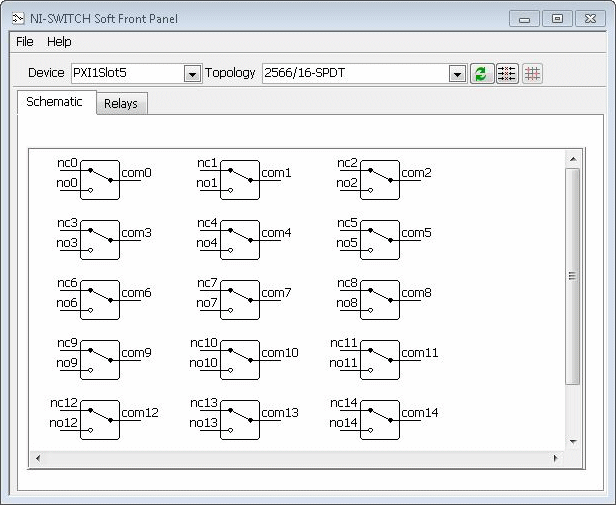Image resolution: width=616 pixels, height=505 pixels.
Task: Toggle the com7 relay switch
Action: point(239,300)
